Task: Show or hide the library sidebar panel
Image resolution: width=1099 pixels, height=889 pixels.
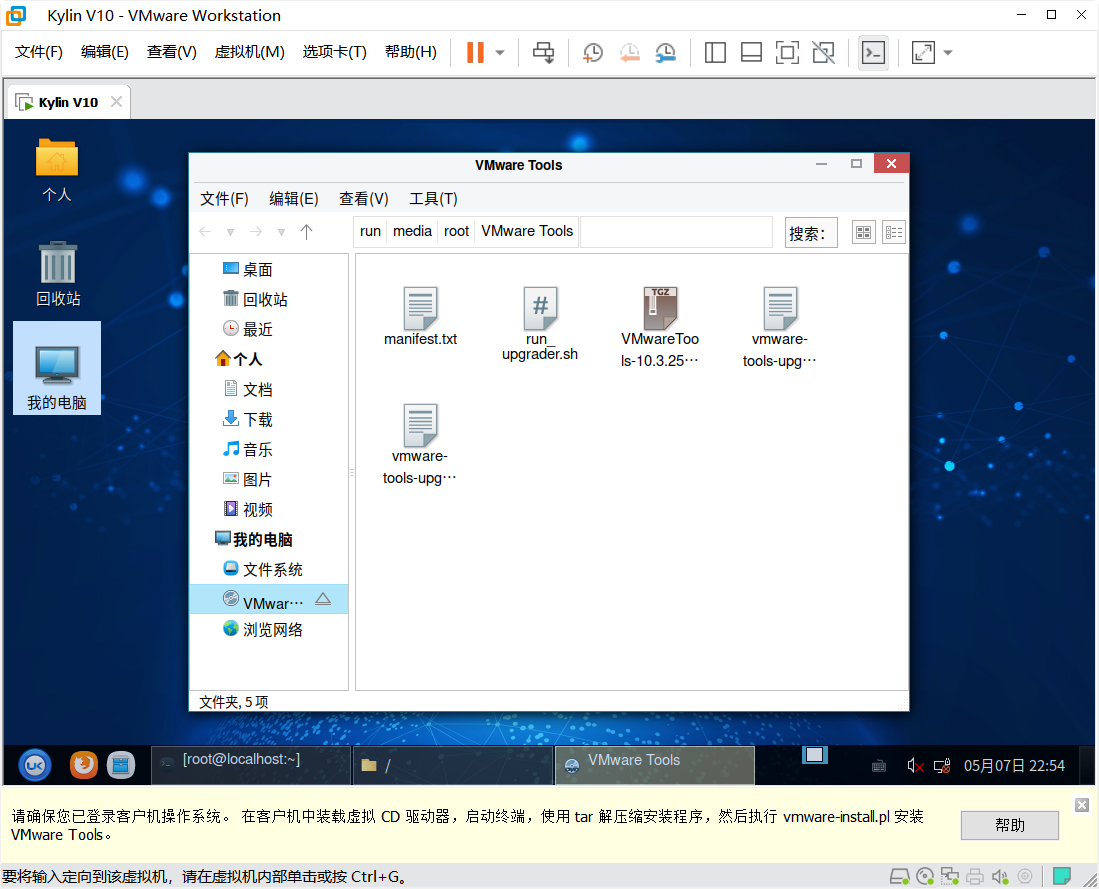Action: (715, 53)
